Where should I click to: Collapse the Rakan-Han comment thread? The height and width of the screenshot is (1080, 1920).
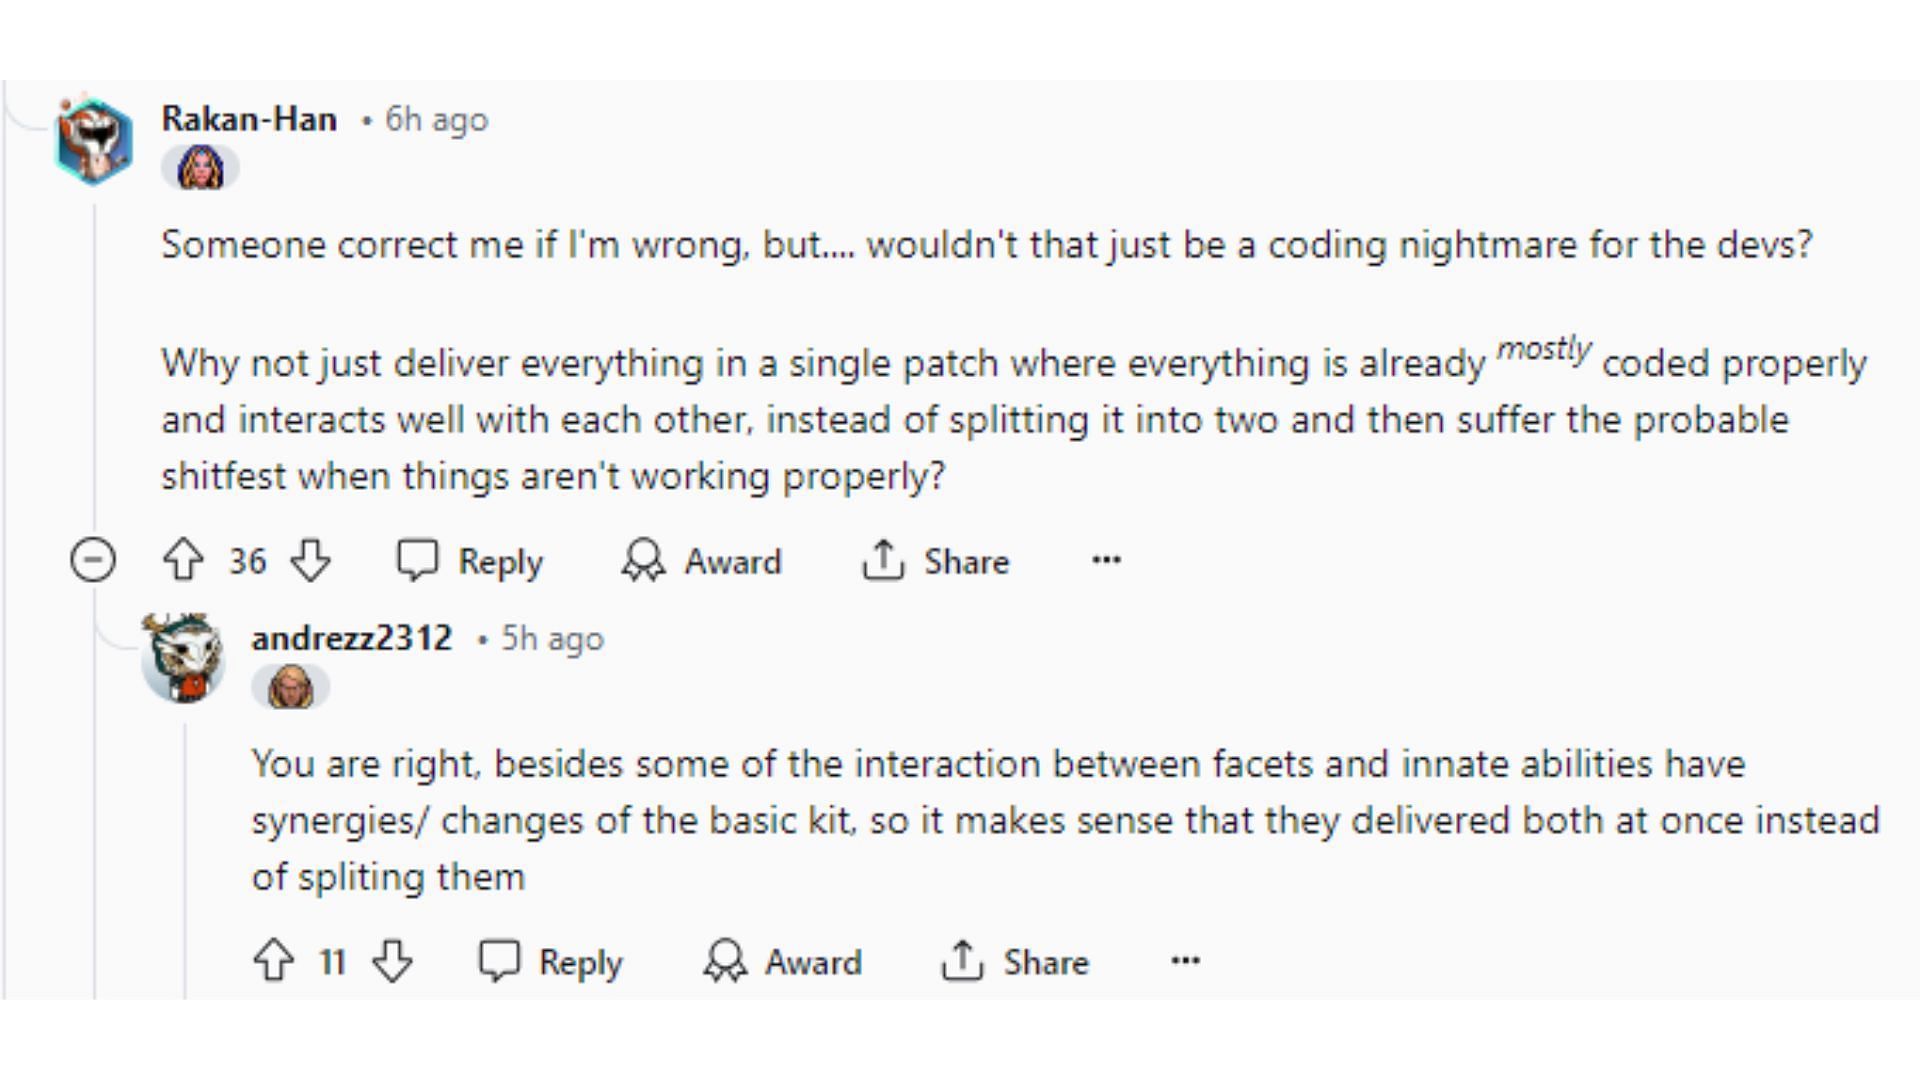(93, 560)
